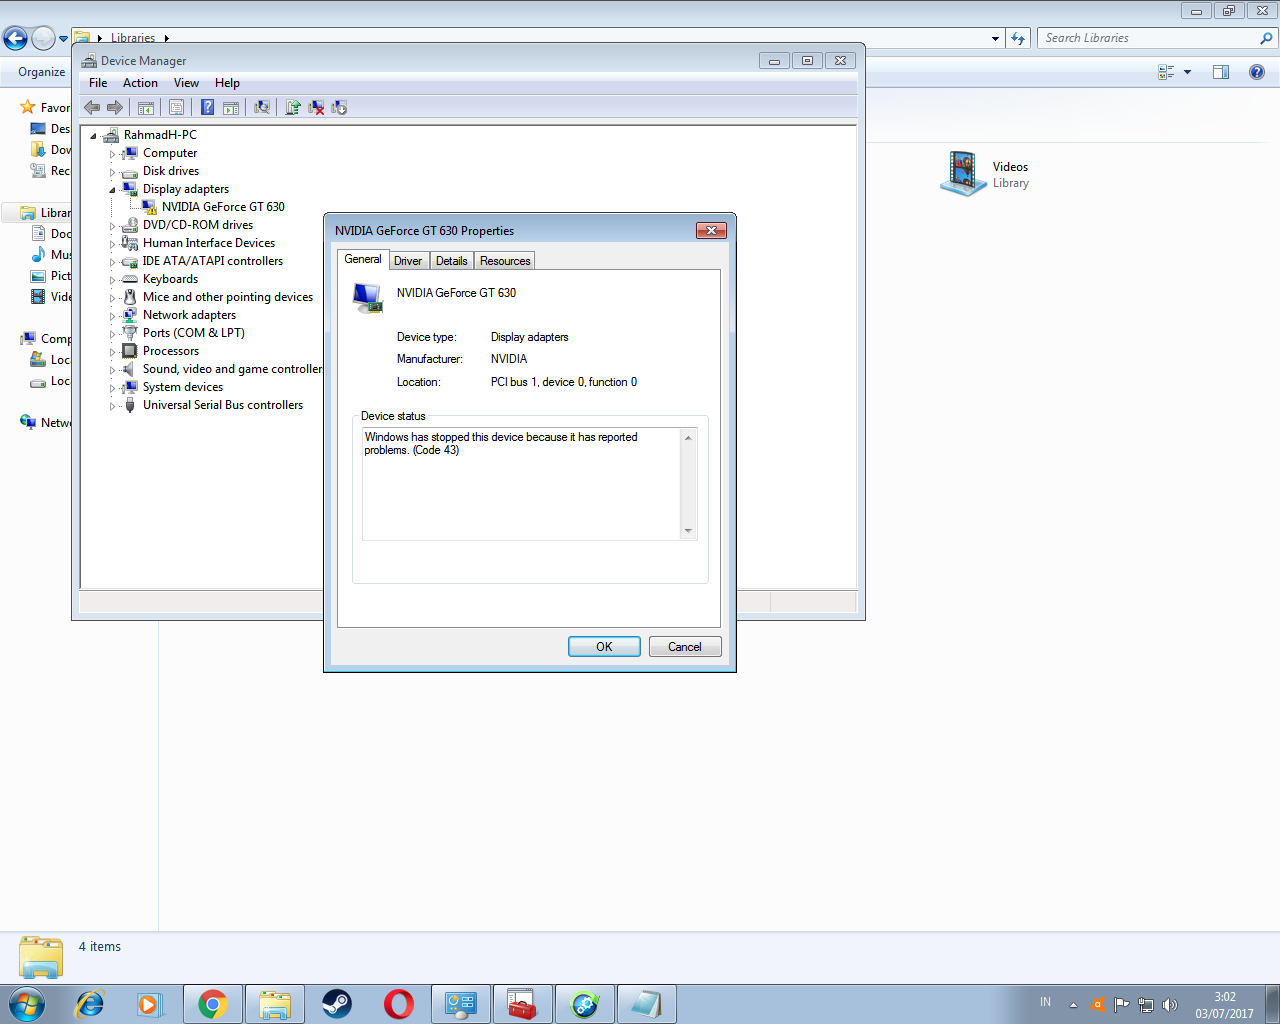Open the Action menu in Device Manager
This screenshot has height=1024, width=1280.
(x=140, y=83)
